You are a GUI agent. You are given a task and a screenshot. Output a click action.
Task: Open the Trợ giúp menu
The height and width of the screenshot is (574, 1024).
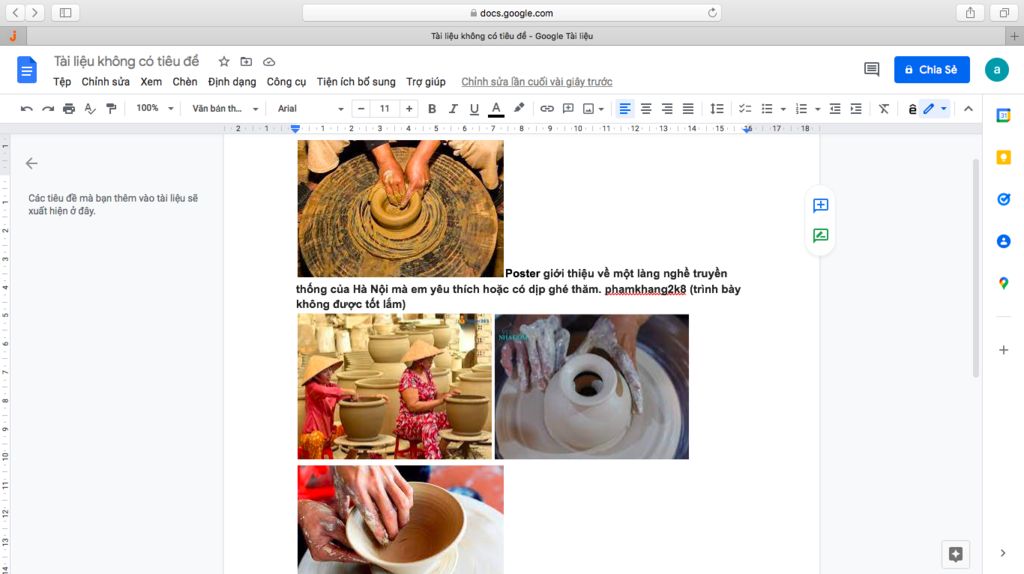click(x=426, y=82)
